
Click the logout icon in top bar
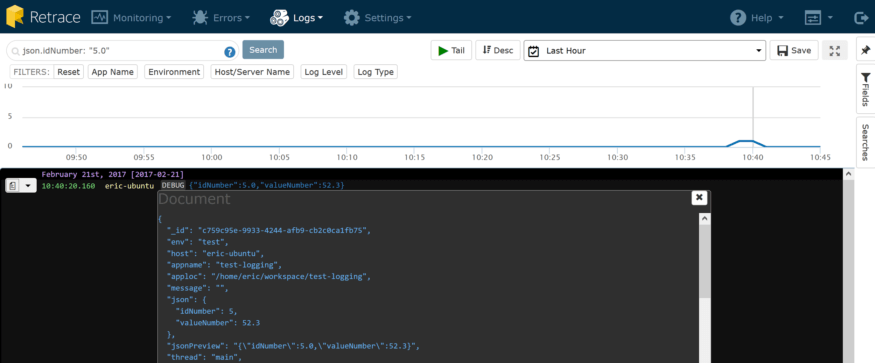[x=862, y=18]
